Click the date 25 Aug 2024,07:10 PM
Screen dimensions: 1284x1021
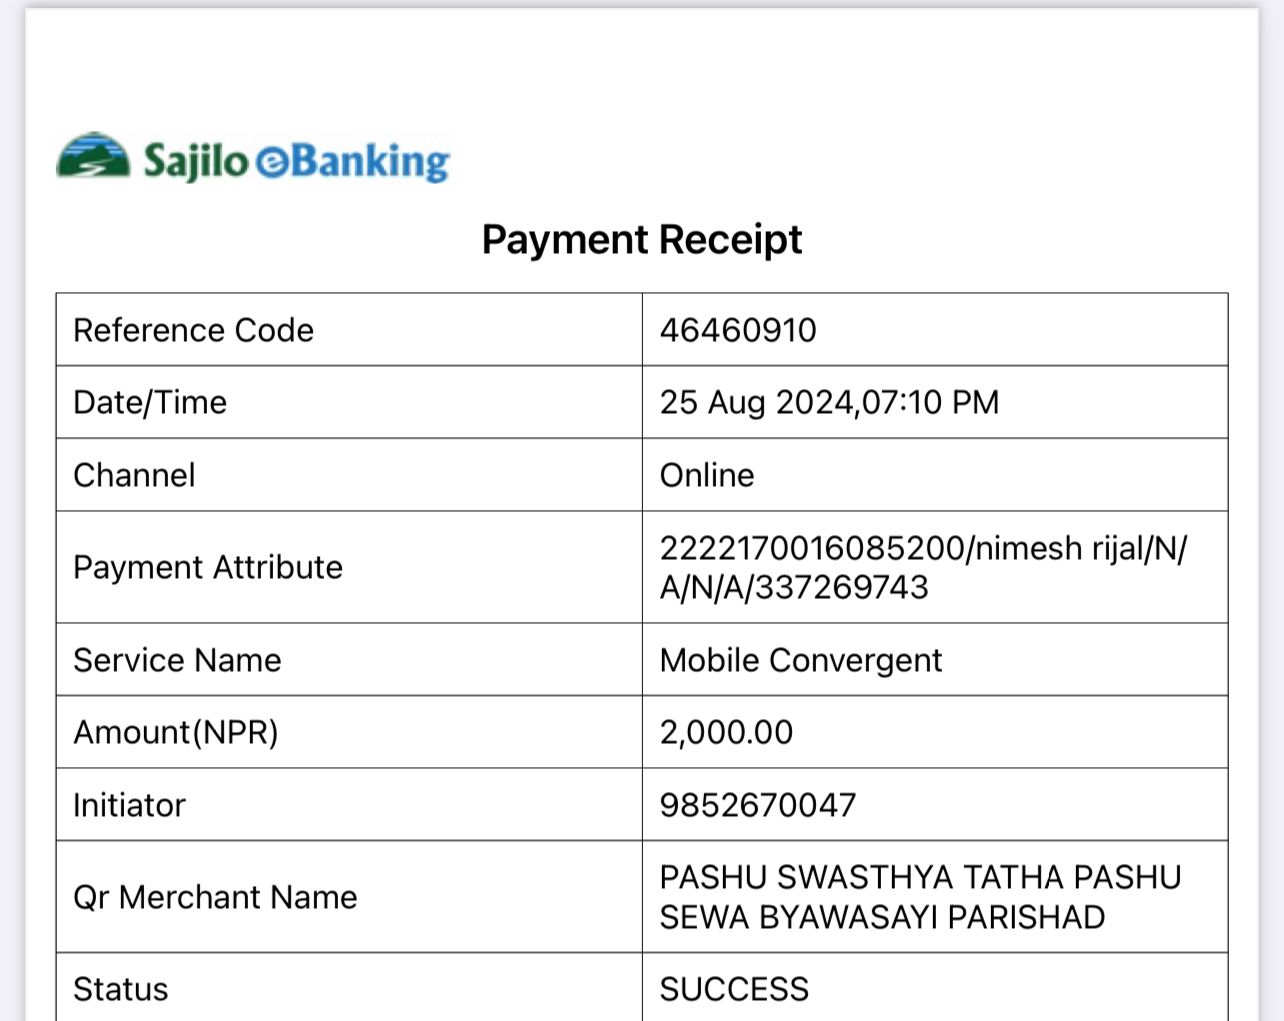(829, 402)
